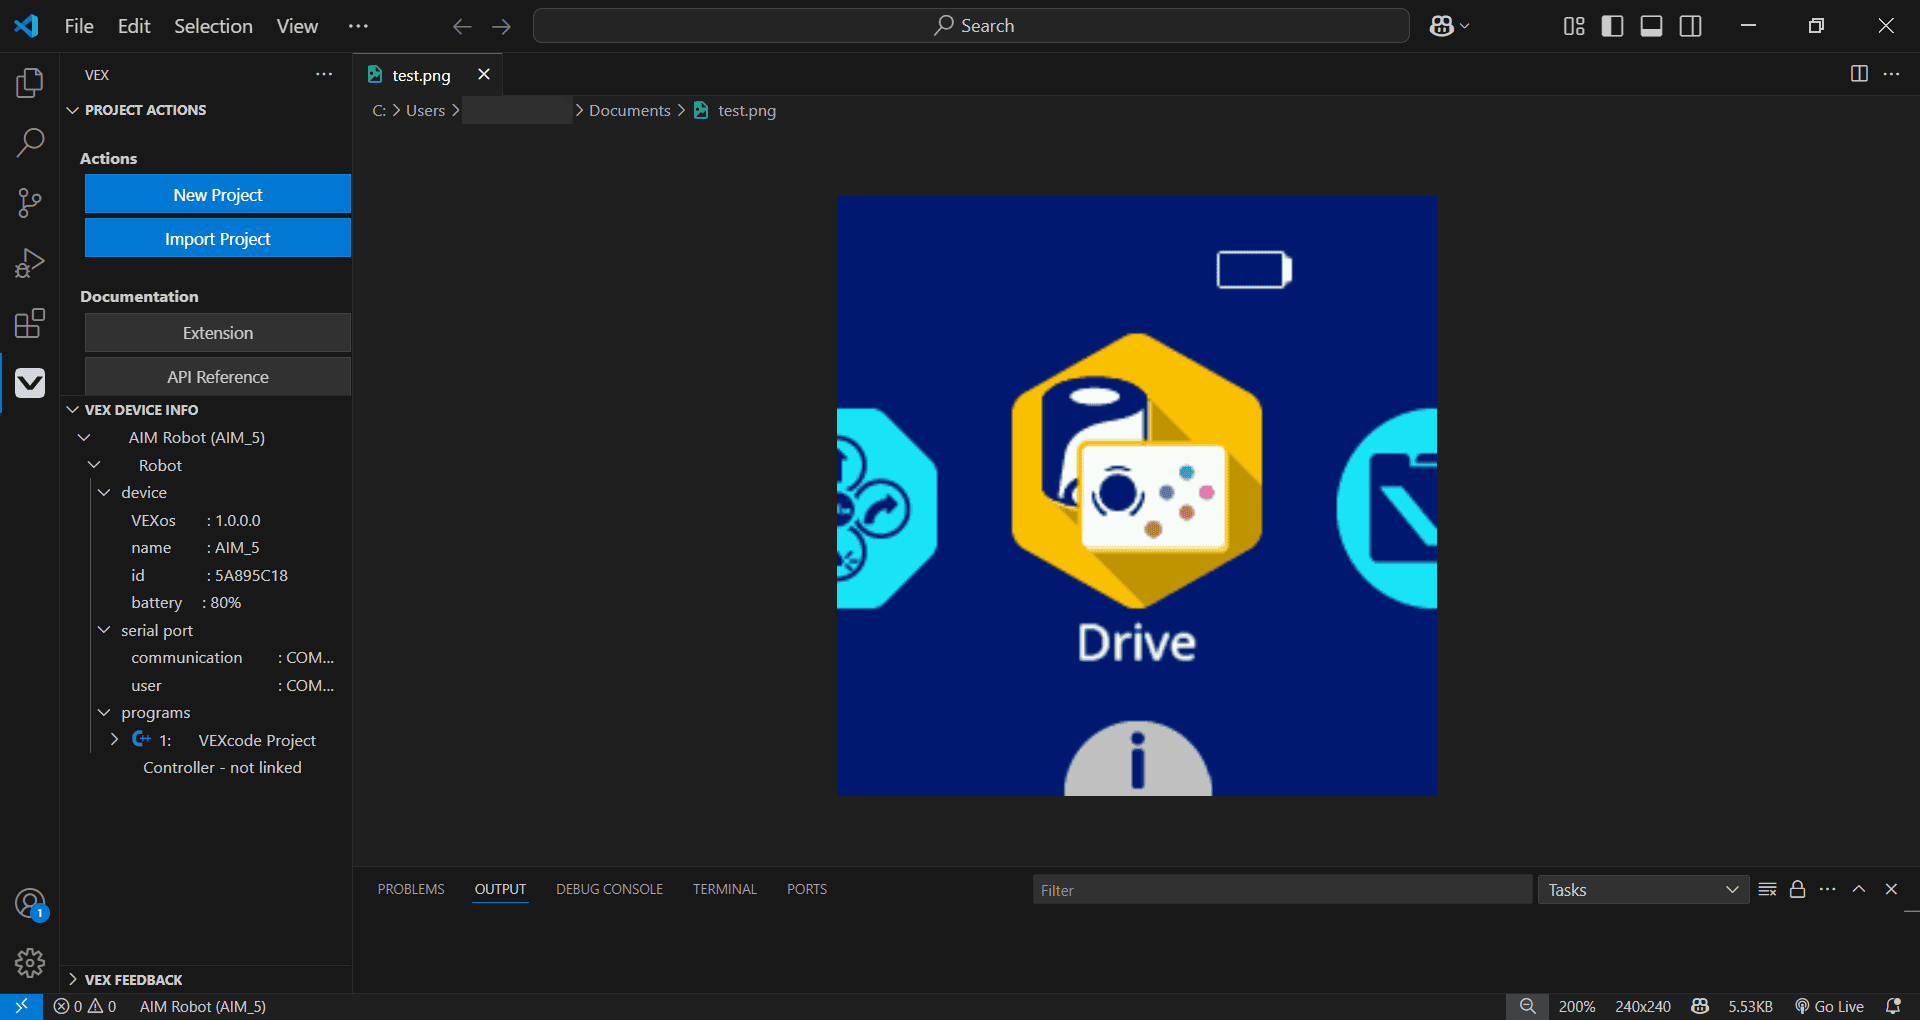Open the Run and Debug view

click(29, 263)
